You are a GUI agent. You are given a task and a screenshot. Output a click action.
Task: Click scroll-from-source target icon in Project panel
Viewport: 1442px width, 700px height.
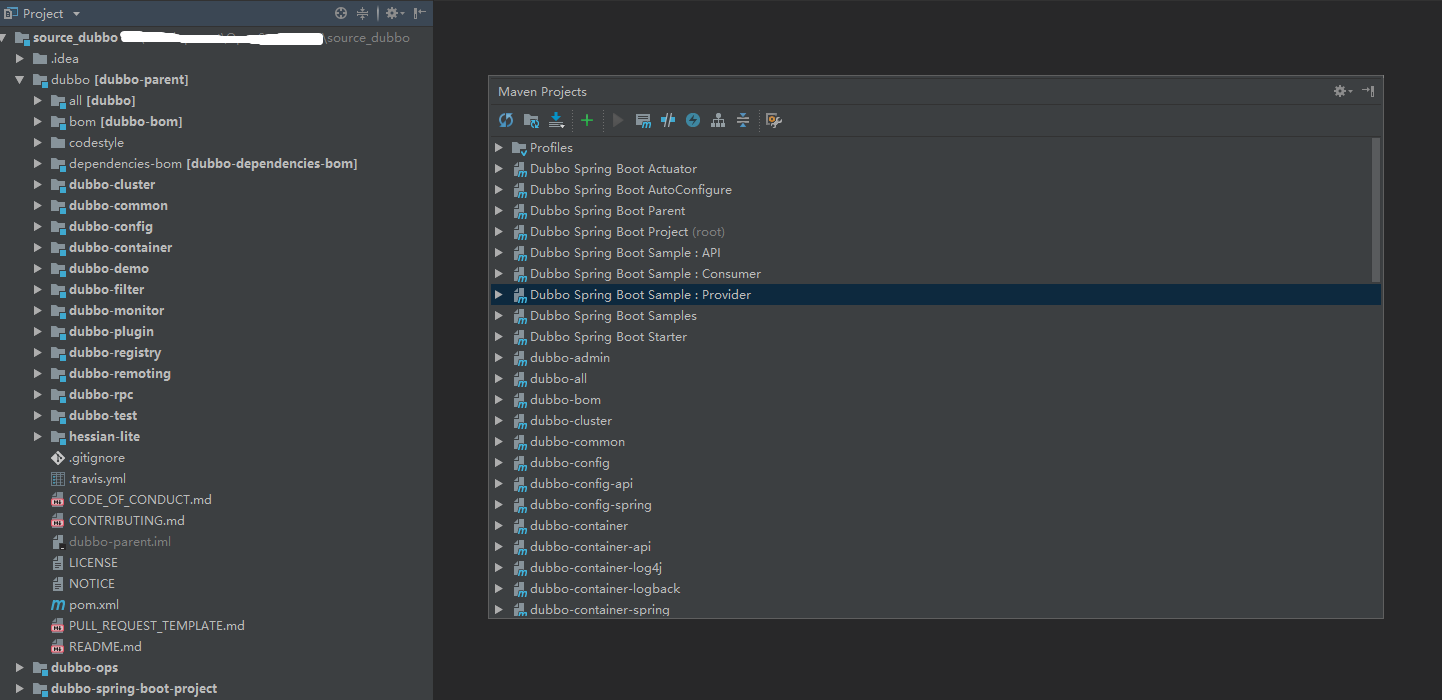341,13
